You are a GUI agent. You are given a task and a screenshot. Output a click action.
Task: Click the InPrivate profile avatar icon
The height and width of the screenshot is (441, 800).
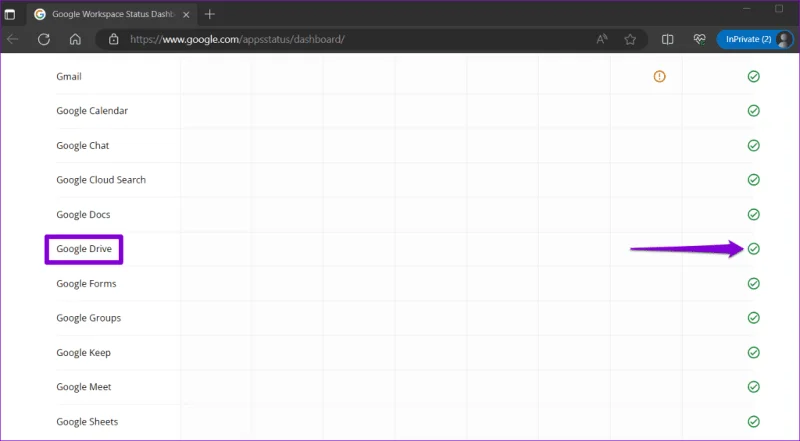(x=783, y=39)
